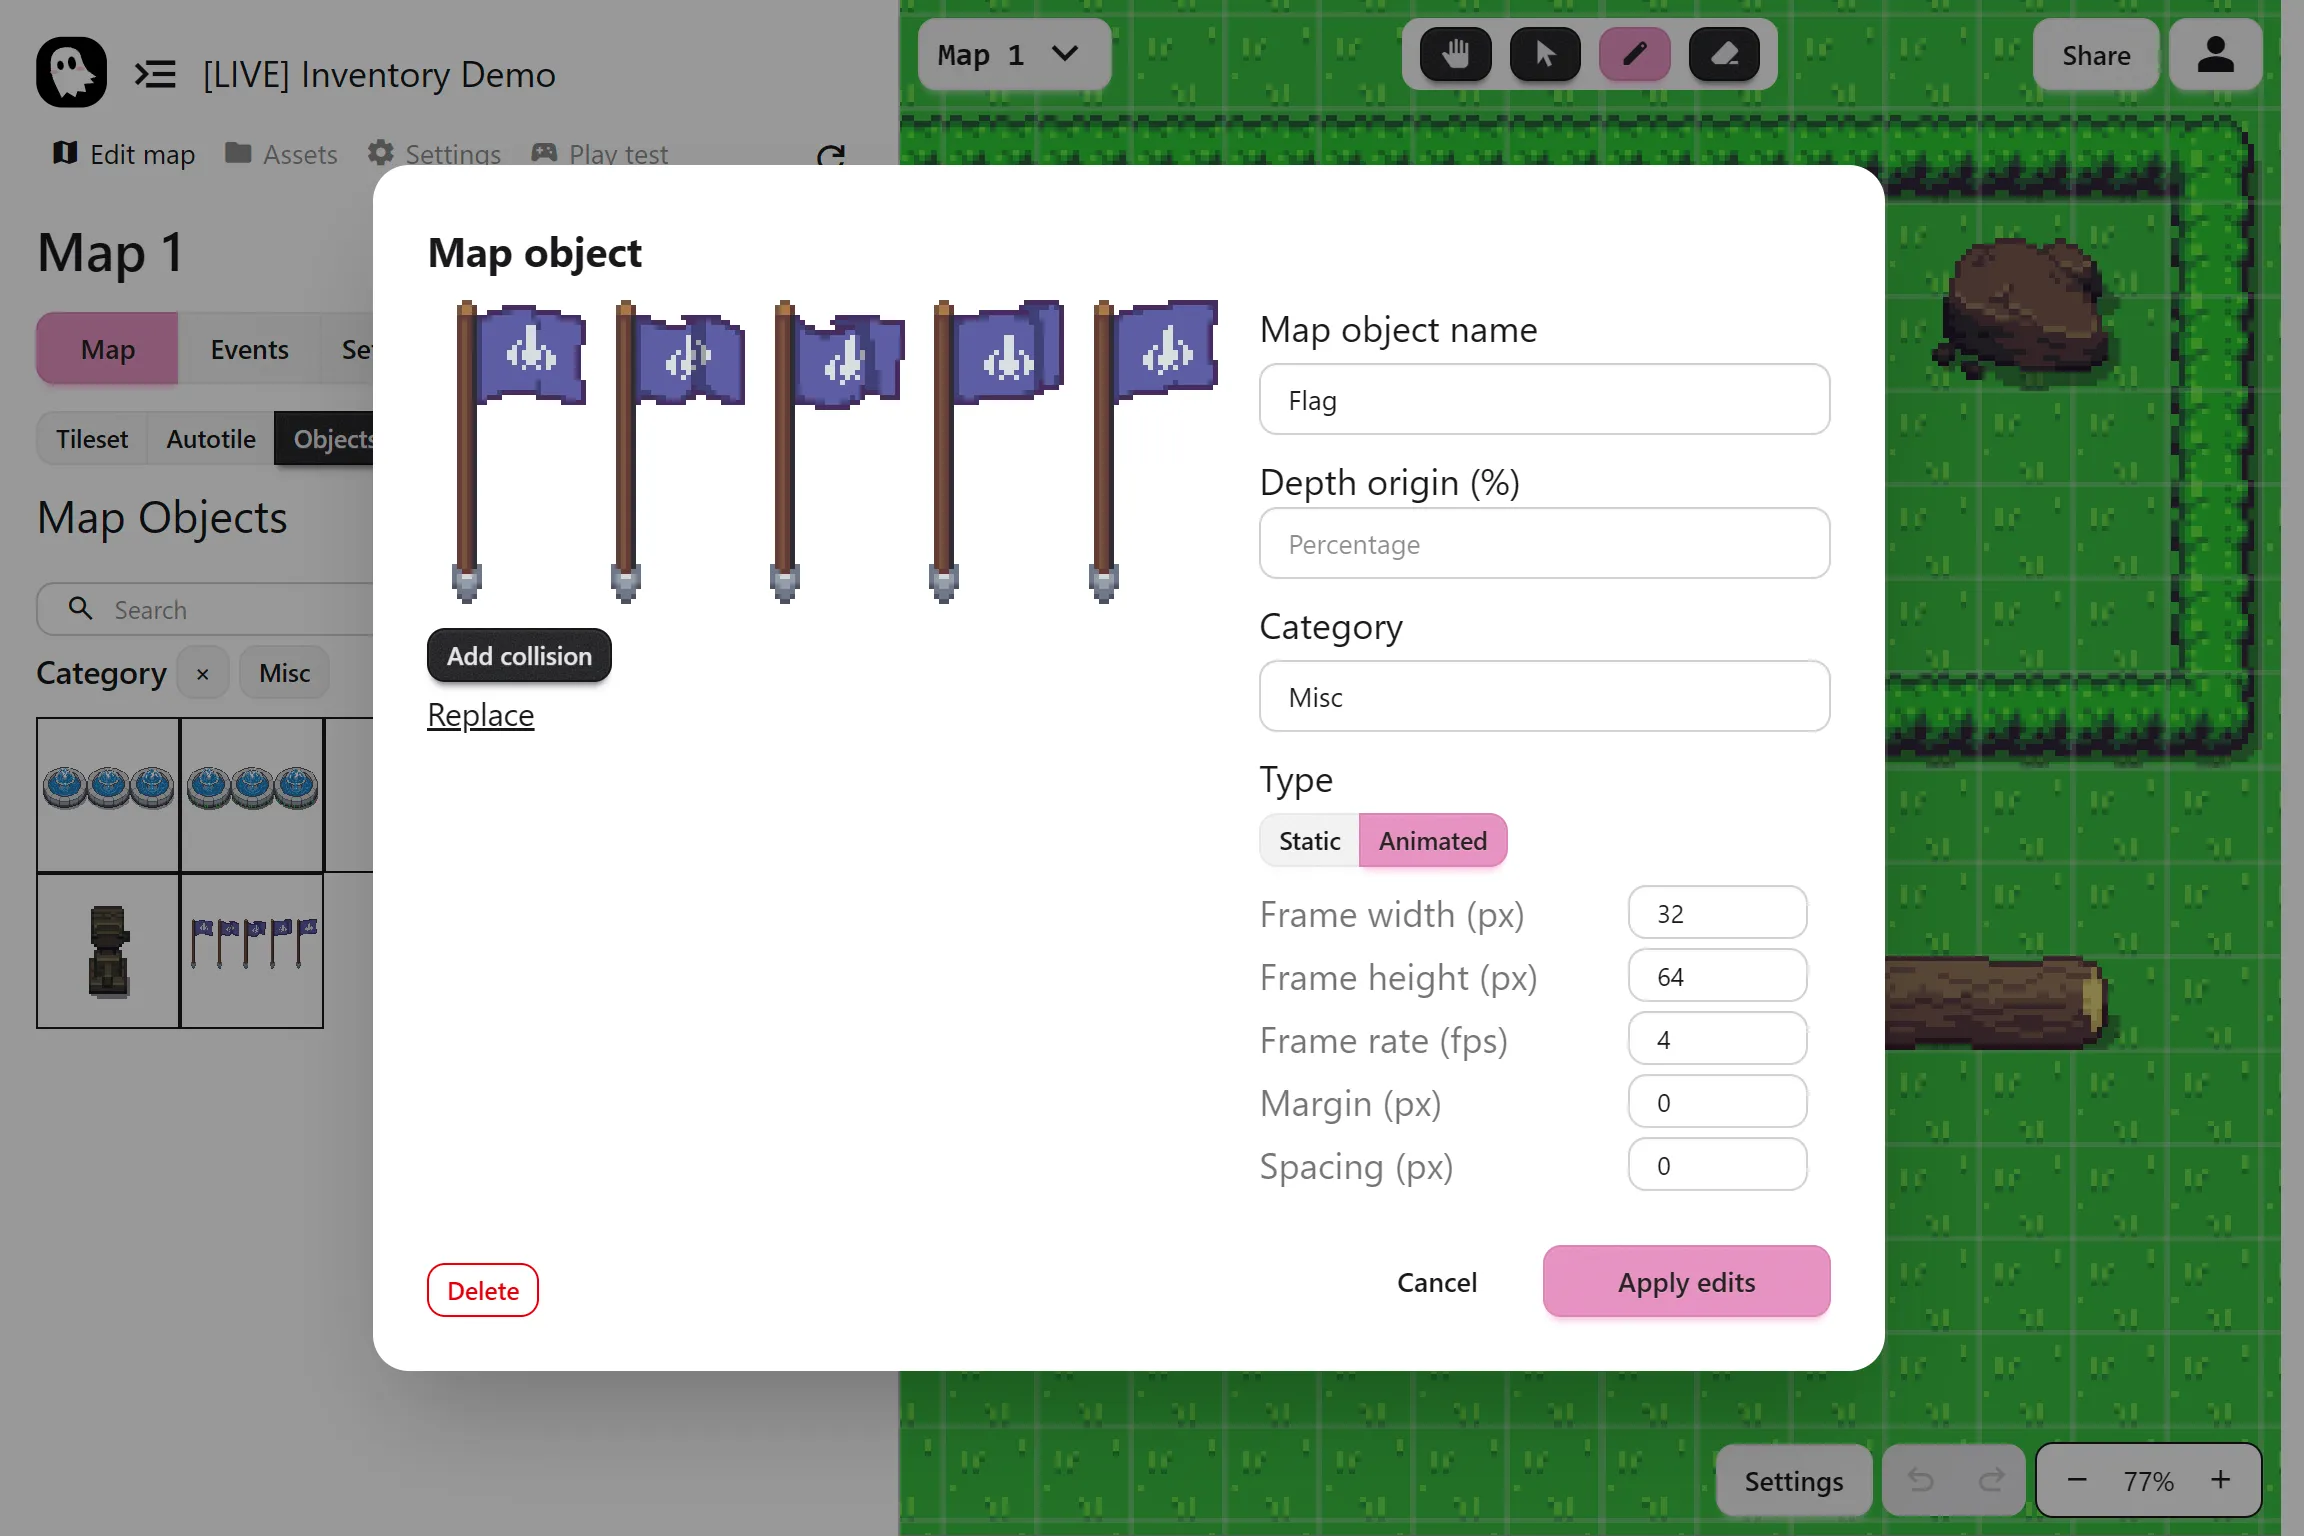Switch to the Tileset tab
Screen dimensions: 2304x1536
92,439
